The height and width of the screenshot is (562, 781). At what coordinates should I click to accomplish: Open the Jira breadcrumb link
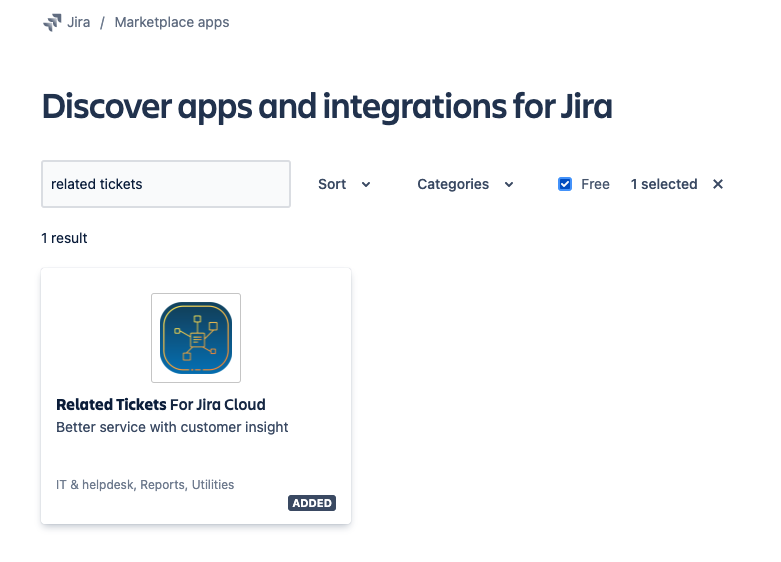(79, 22)
